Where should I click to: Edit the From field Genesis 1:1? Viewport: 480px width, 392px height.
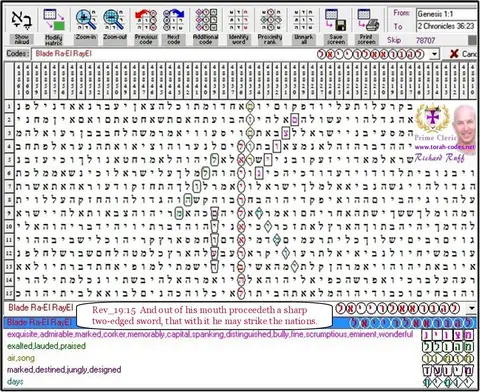click(x=446, y=14)
